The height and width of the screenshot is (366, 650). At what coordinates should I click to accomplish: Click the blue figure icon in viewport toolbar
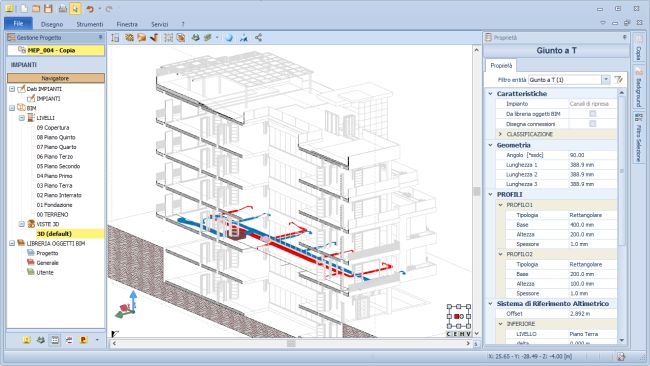244,38
